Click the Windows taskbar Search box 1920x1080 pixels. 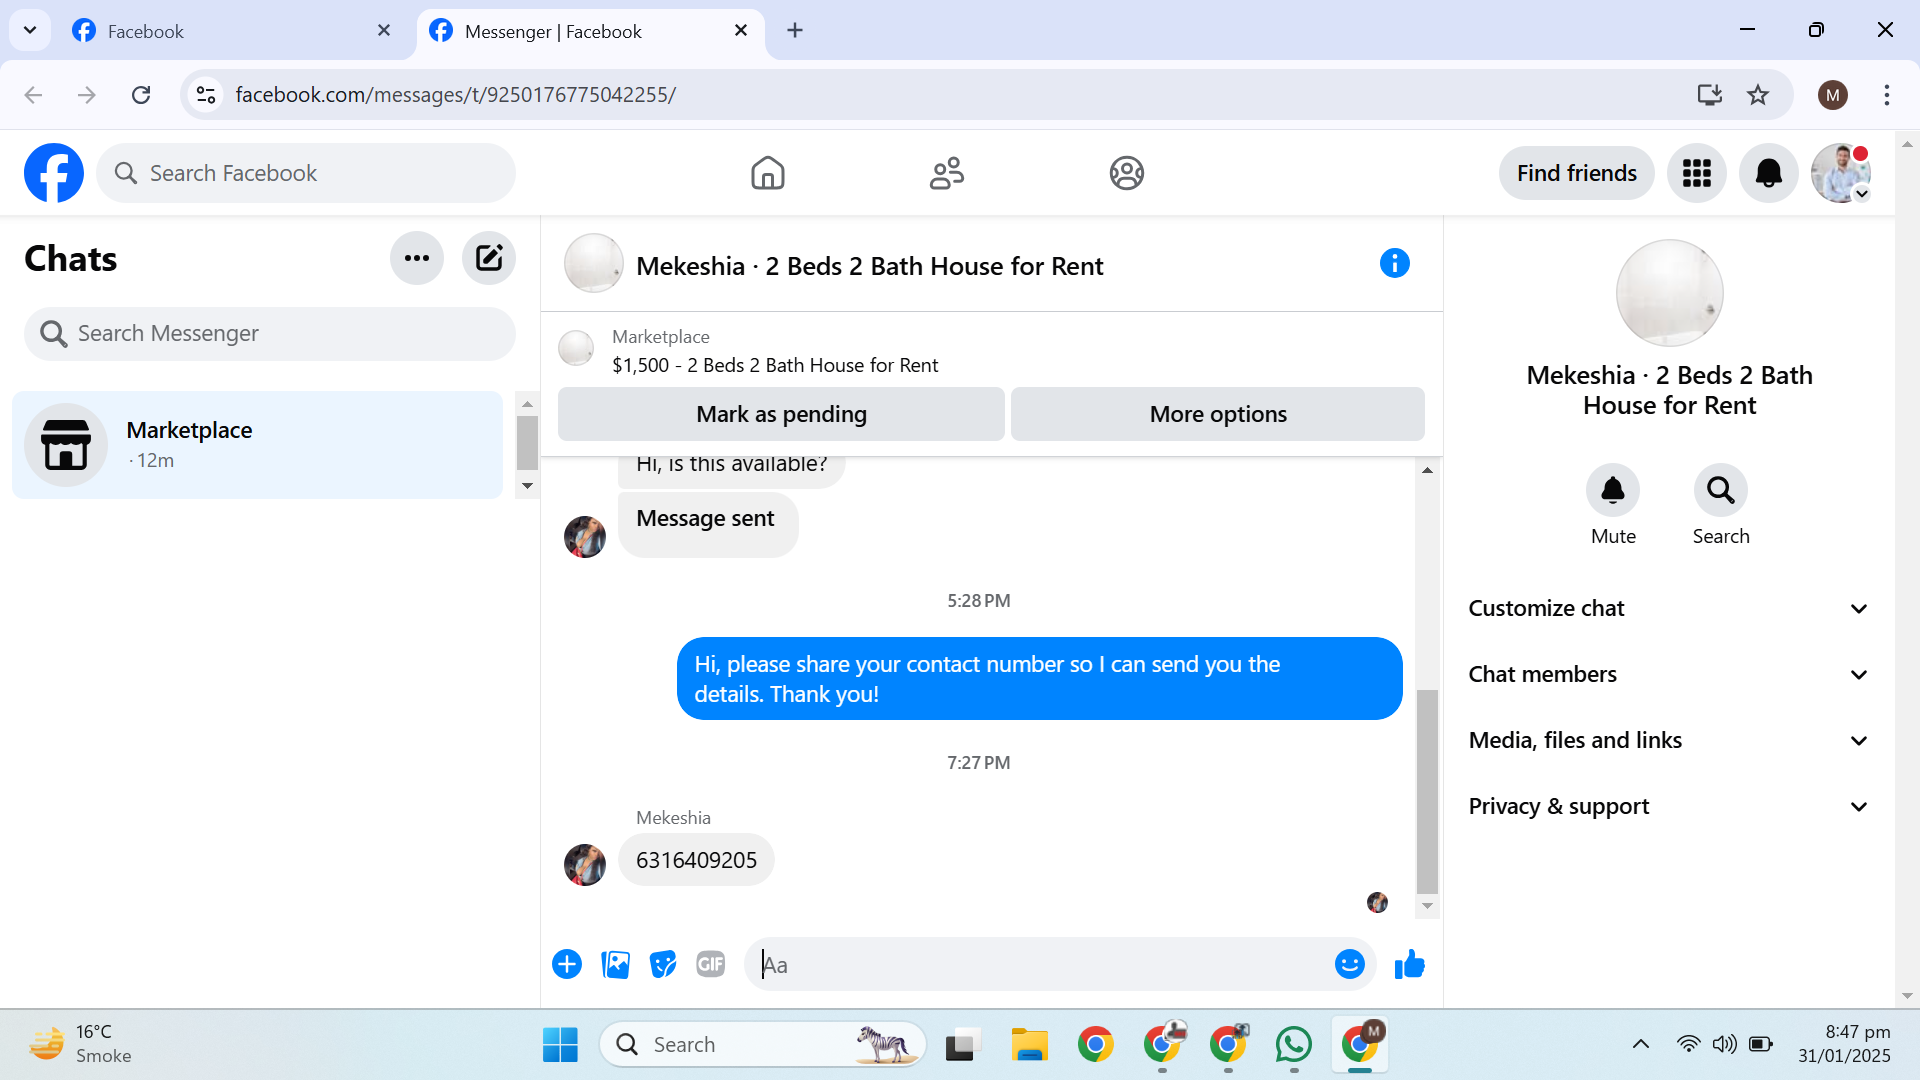763,1045
